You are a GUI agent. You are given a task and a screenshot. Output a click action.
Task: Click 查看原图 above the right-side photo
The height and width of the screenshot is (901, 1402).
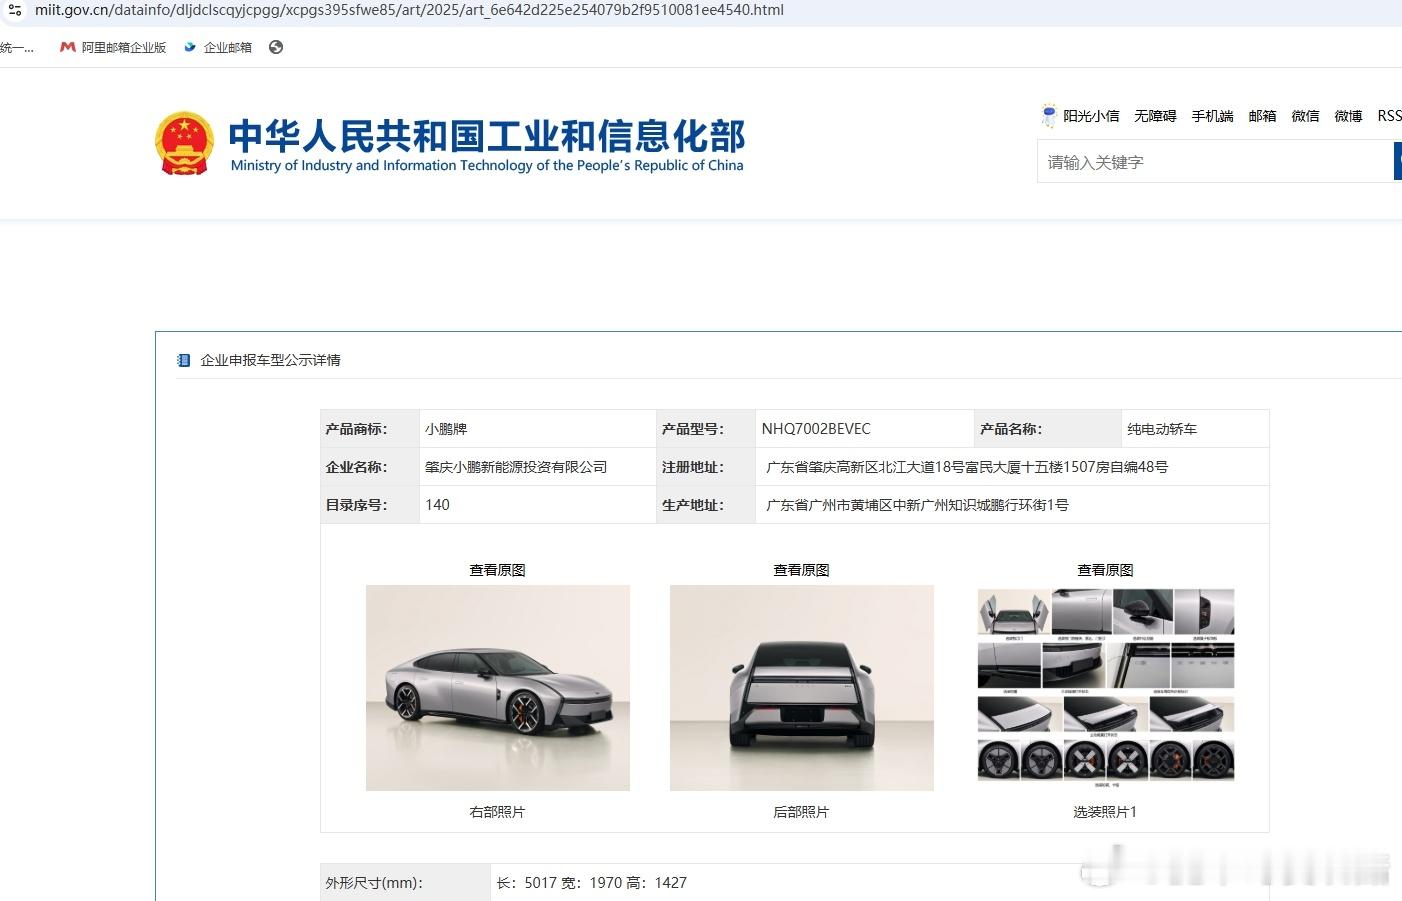coord(497,570)
